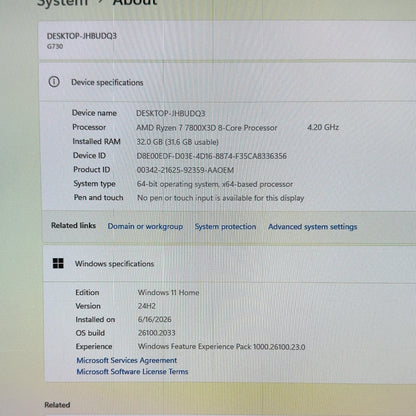The width and height of the screenshot is (416, 416).
Task: Click the 24H2 version value
Action: (147, 306)
